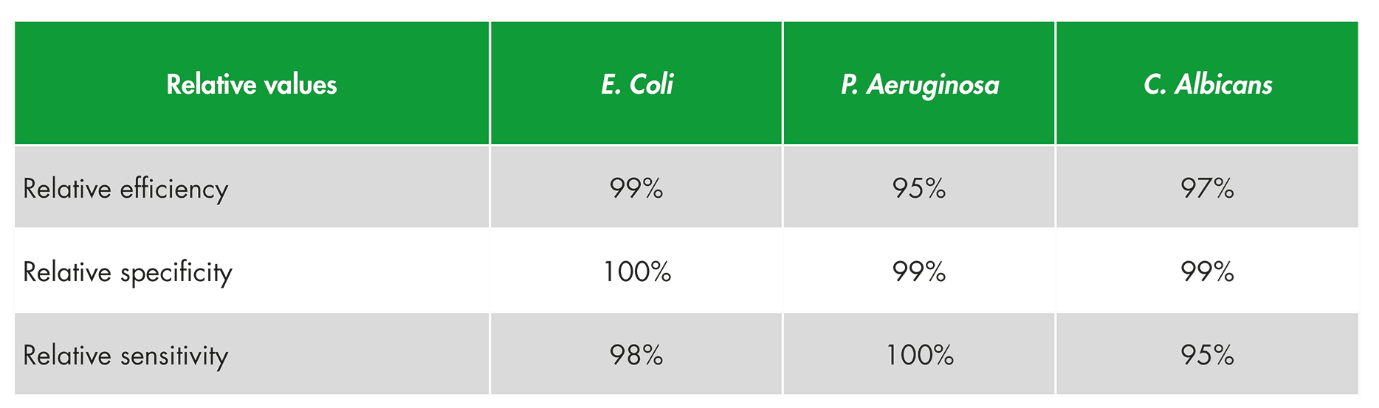The height and width of the screenshot is (408, 1379).
Task: Click the word "values" in the green header
Action: click(x=298, y=85)
